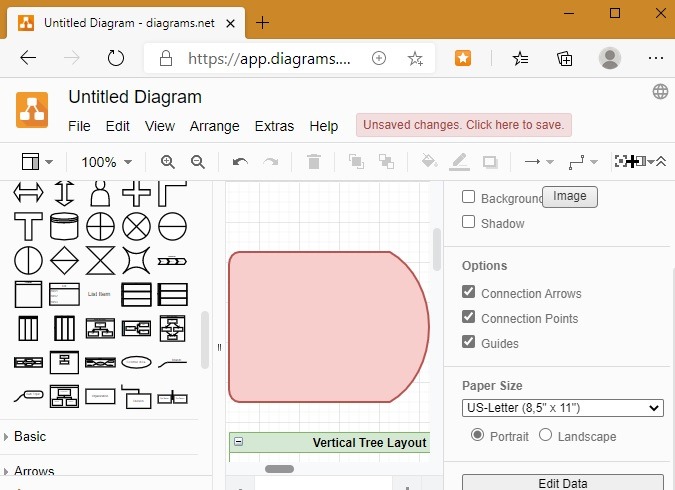The width and height of the screenshot is (675, 490).
Task: Open the Paper Size US-Letter dropdown
Action: coord(563,408)
